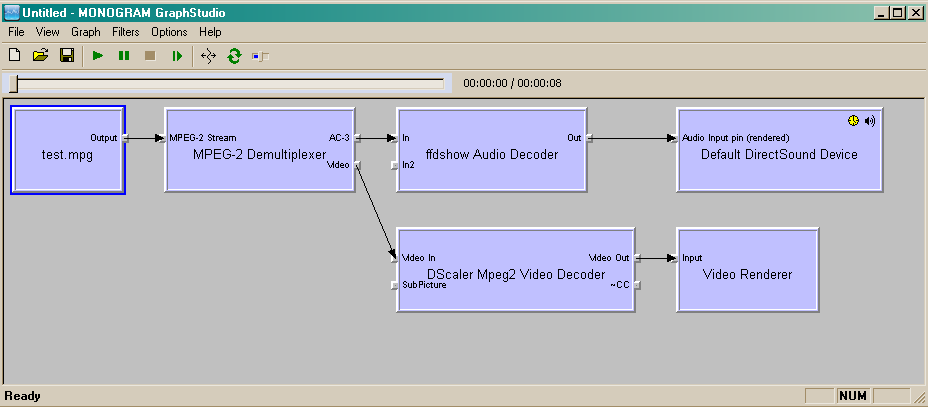This screenshot has width=928, height=407.
Task: Click the In2 pin on ffdshow Audio Decoder
Action: tap(395, 166)
